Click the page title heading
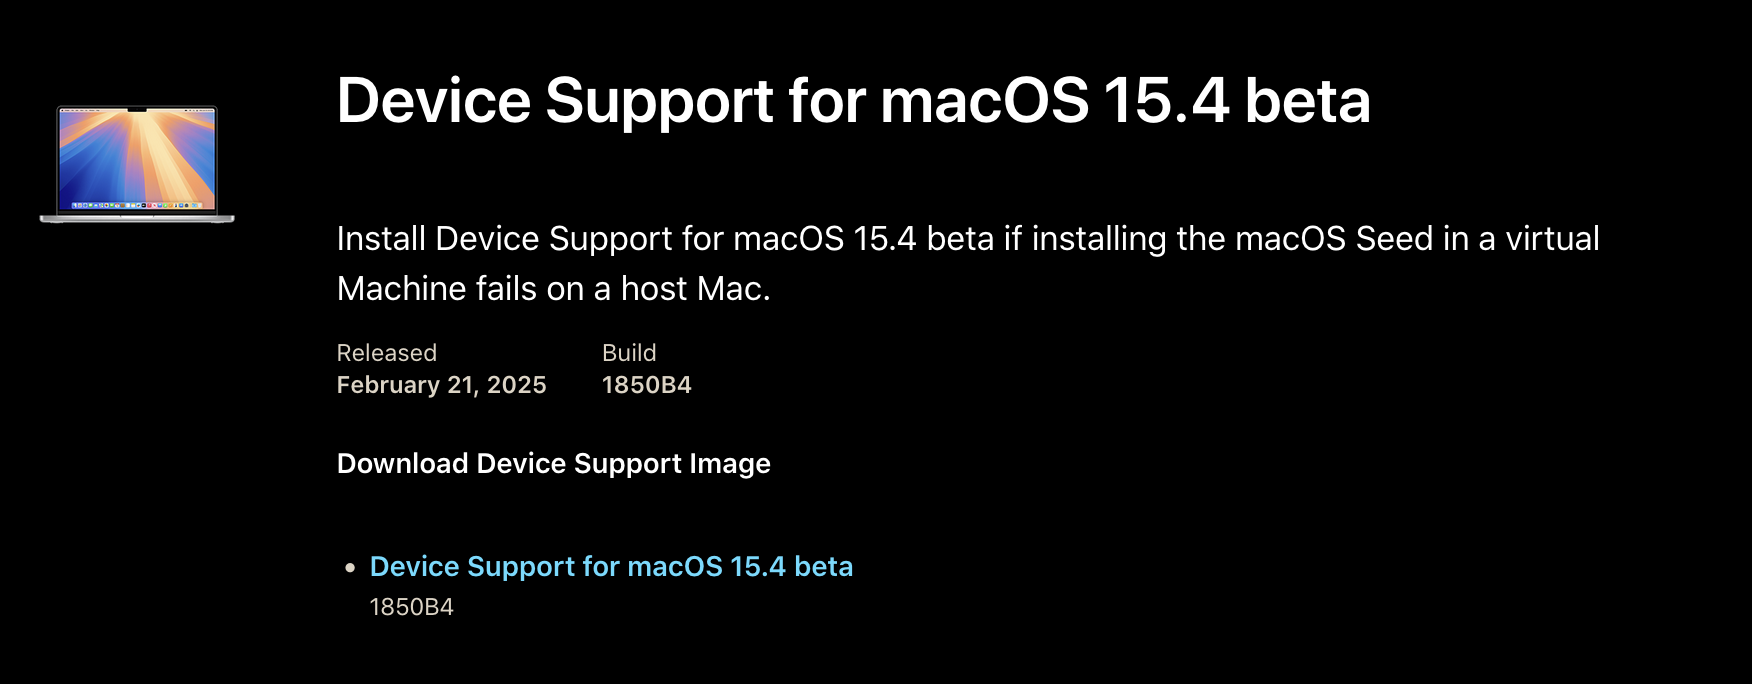 coord(853,101)
